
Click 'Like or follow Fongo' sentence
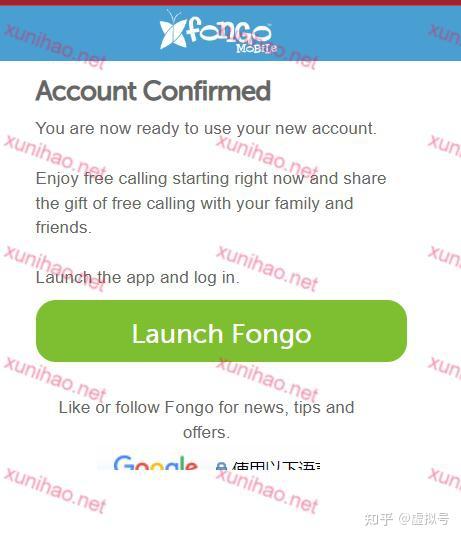point(206,420)
